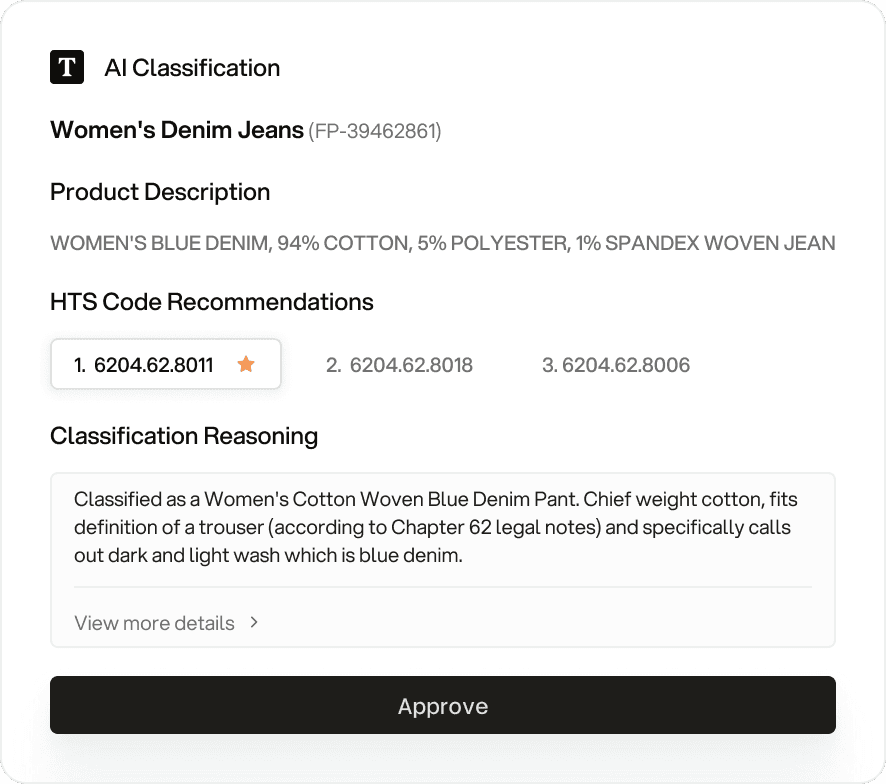Click the chevron next to View more details
886x784 pixels.
(254, 622)
